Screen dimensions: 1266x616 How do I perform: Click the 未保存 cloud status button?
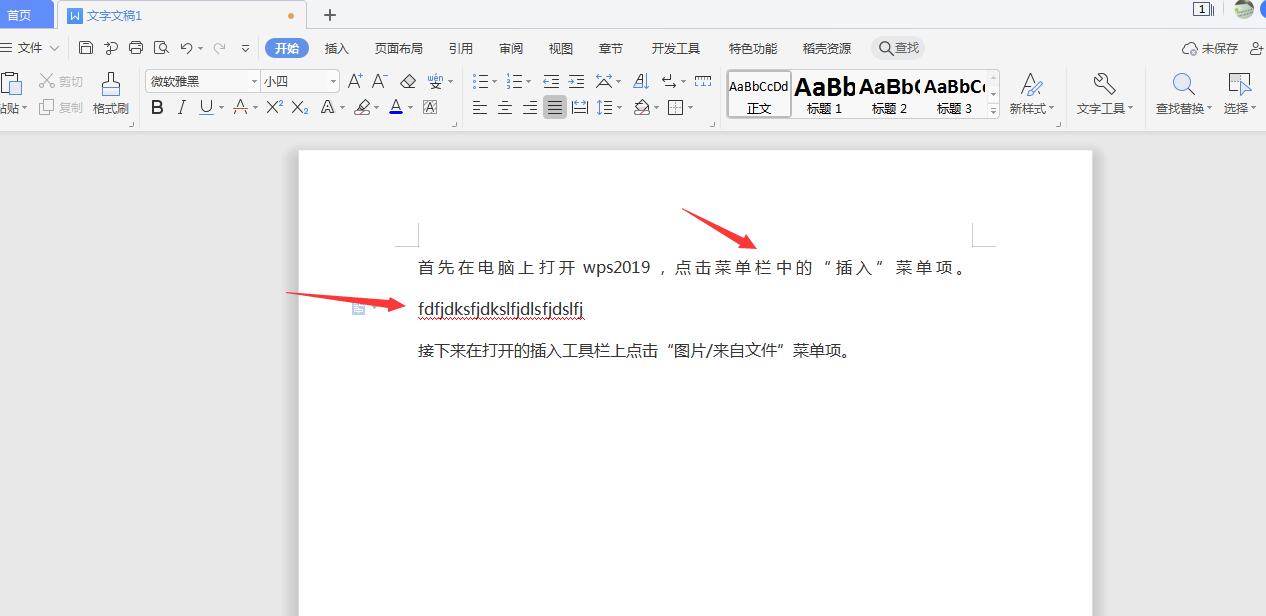(x=1210, y=48)
